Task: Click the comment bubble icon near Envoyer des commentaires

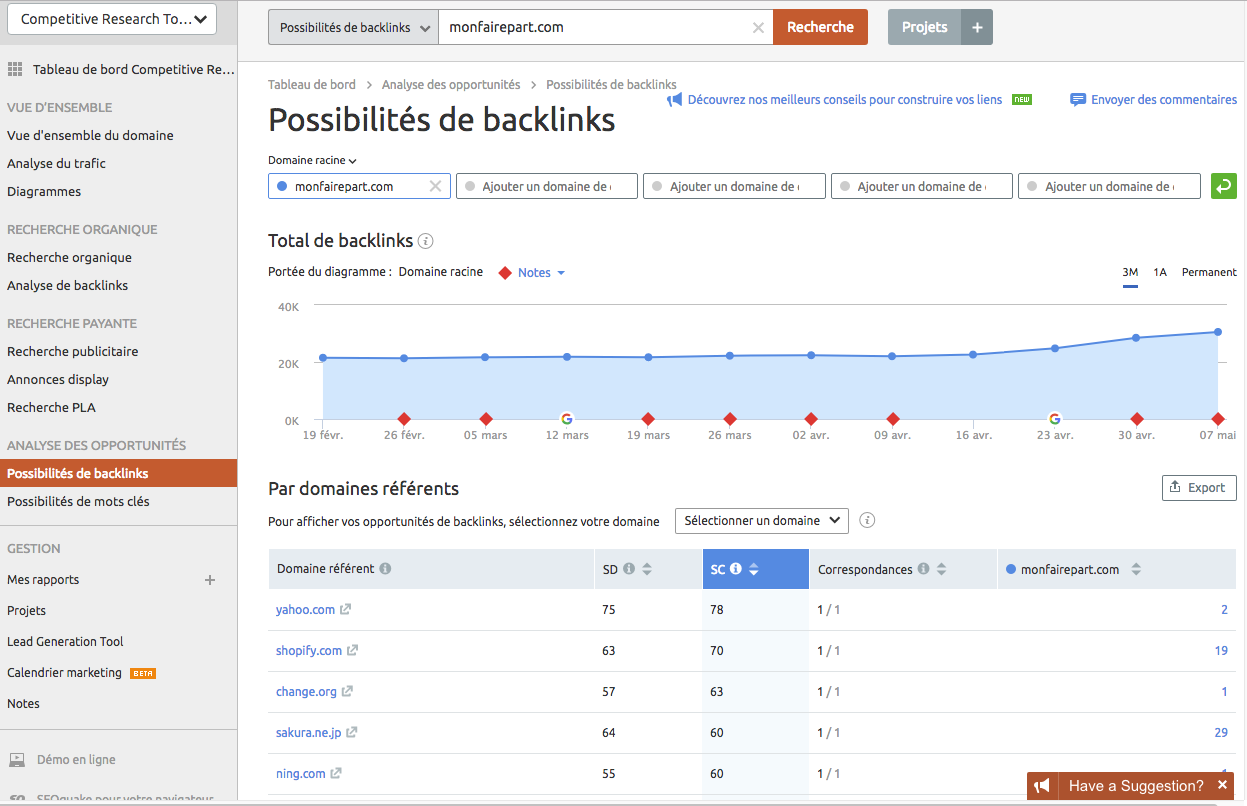Action: tap(1078, 100)
